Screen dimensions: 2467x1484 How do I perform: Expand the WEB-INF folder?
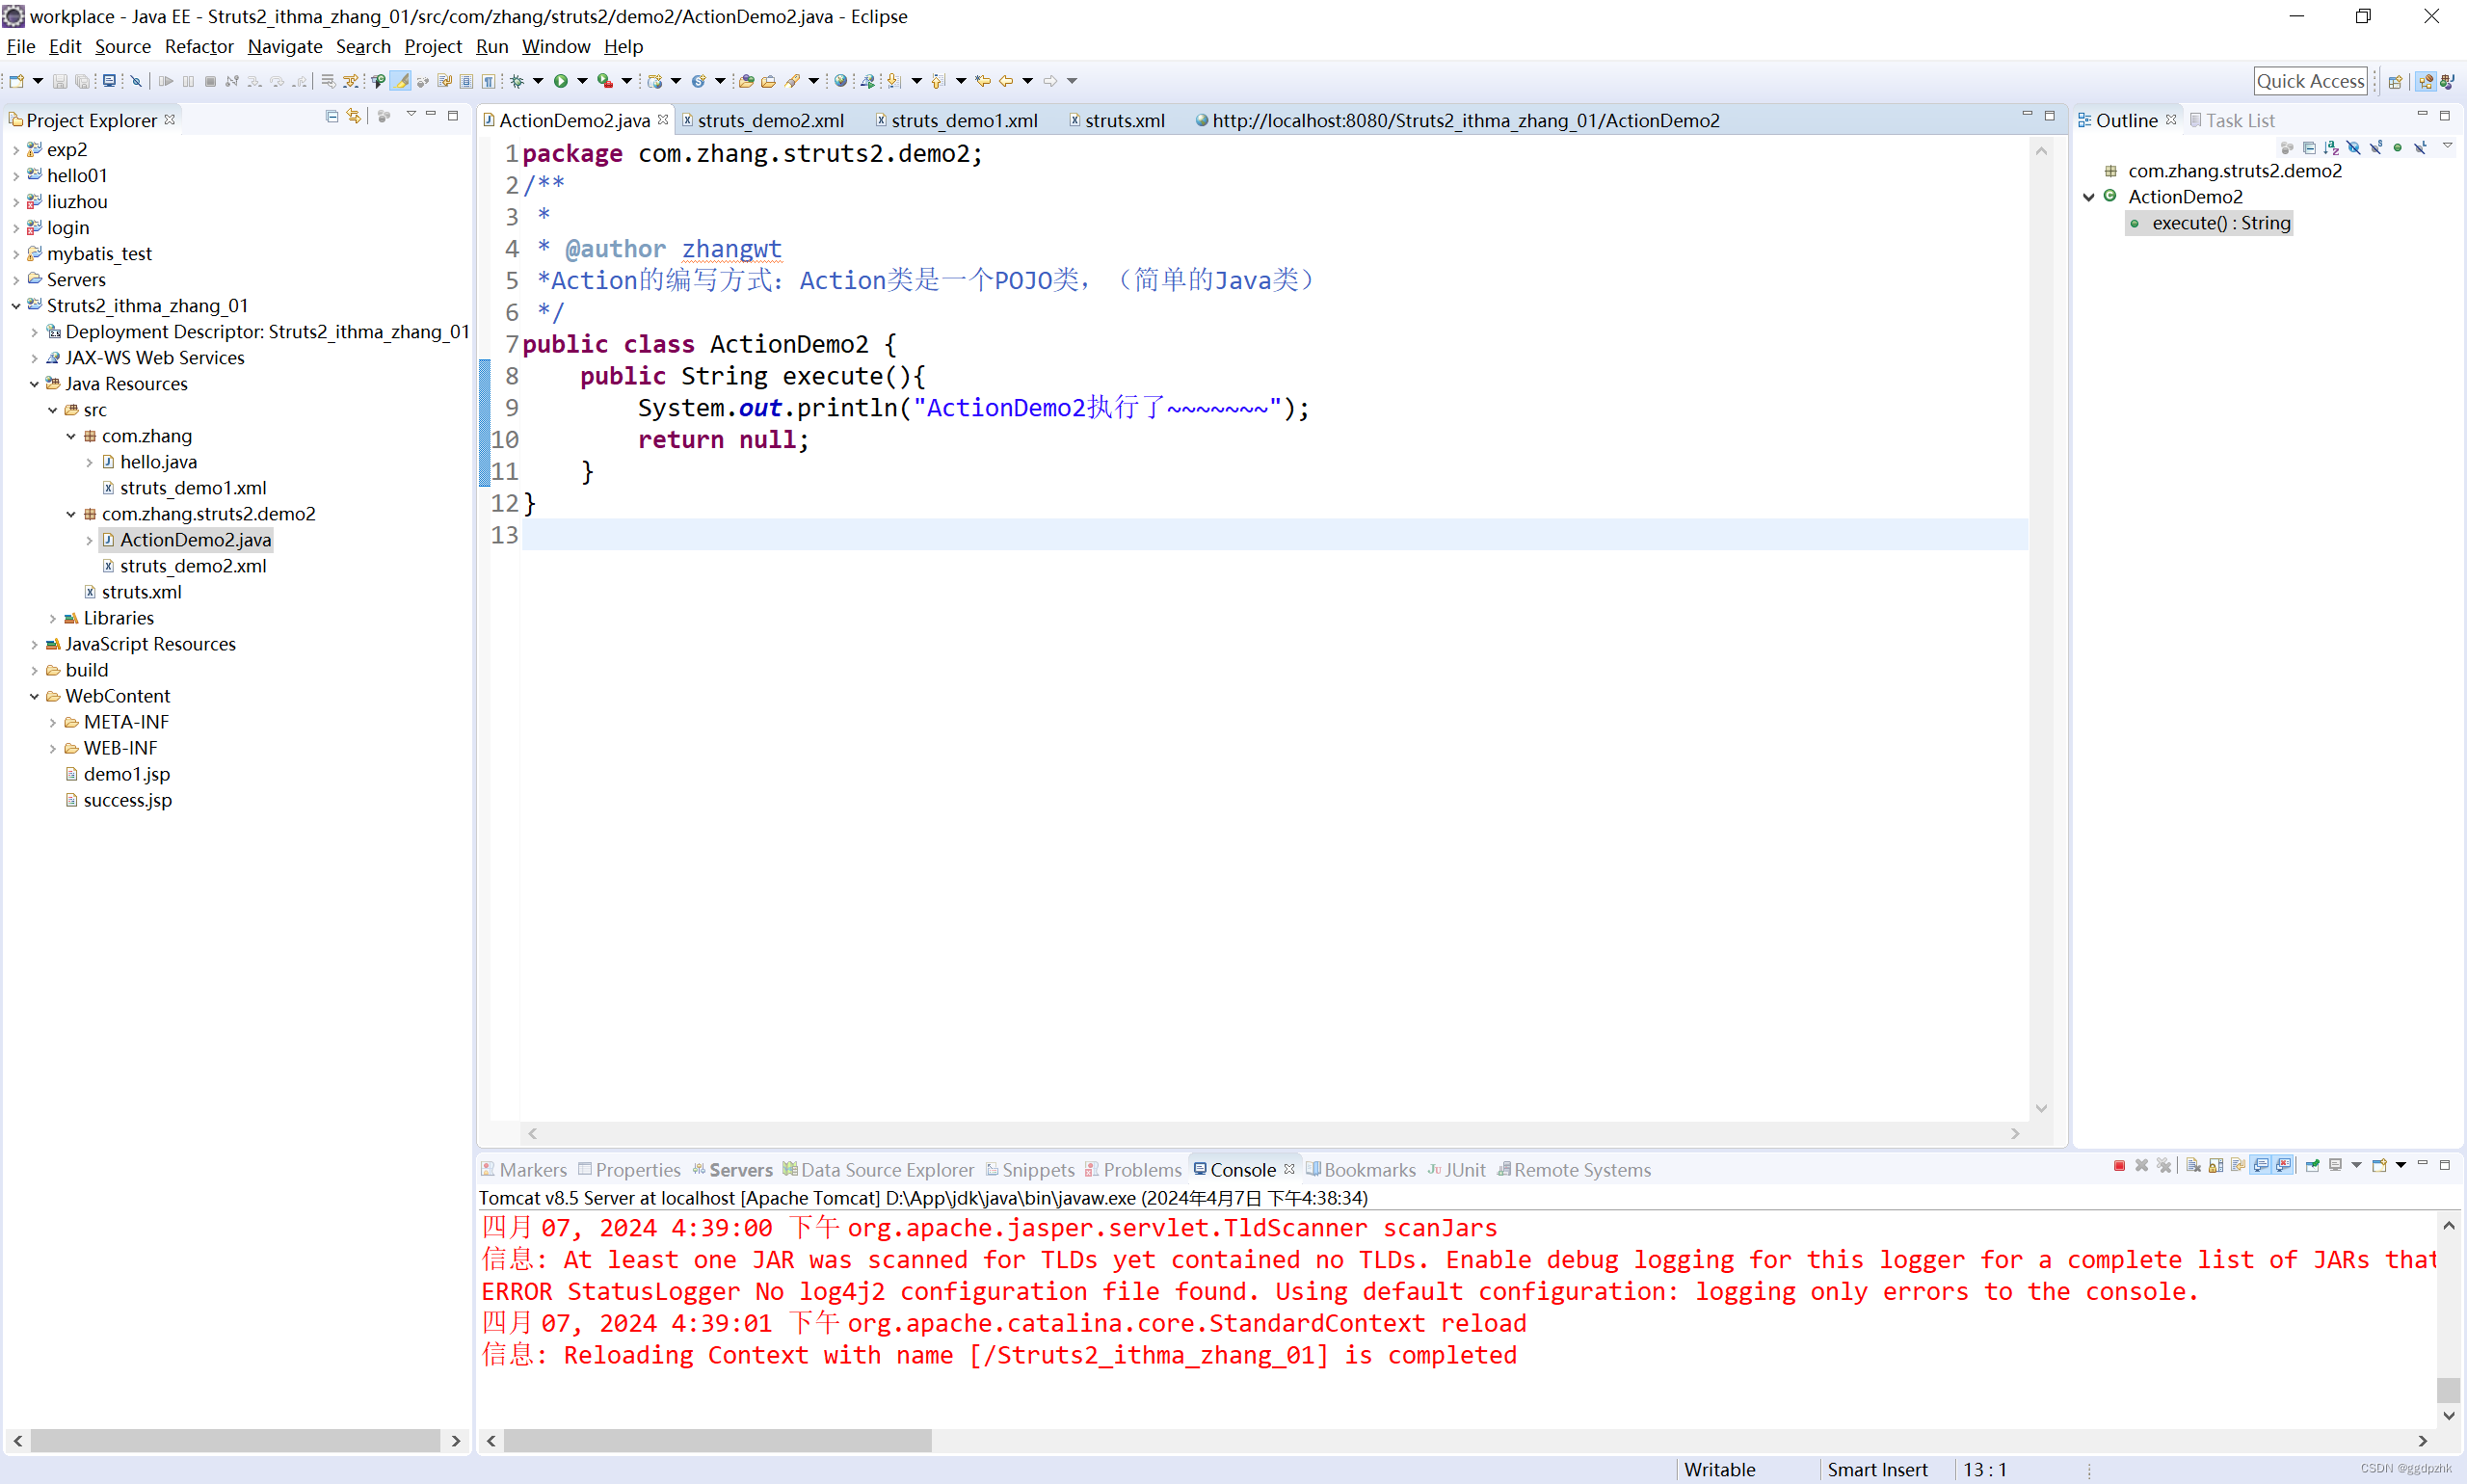click(x=53, y=749)
